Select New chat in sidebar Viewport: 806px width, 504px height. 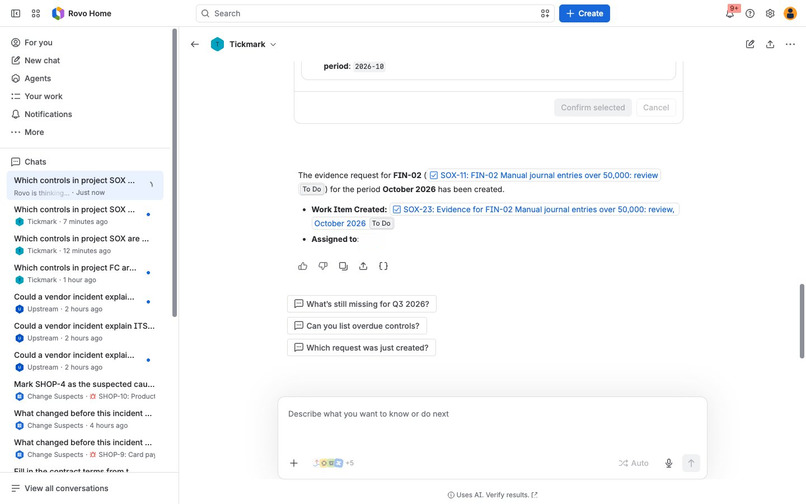coord(85,60)
